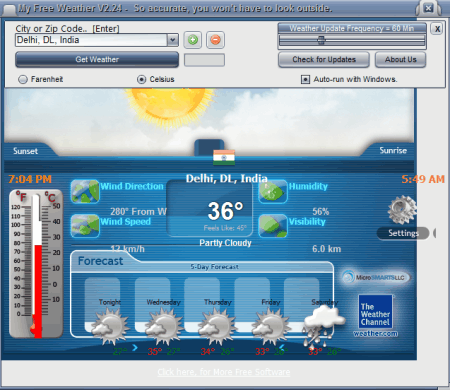450x390 pixels.
Task: Click the 7:04 PM sunset time
Action: coord(30,179)
